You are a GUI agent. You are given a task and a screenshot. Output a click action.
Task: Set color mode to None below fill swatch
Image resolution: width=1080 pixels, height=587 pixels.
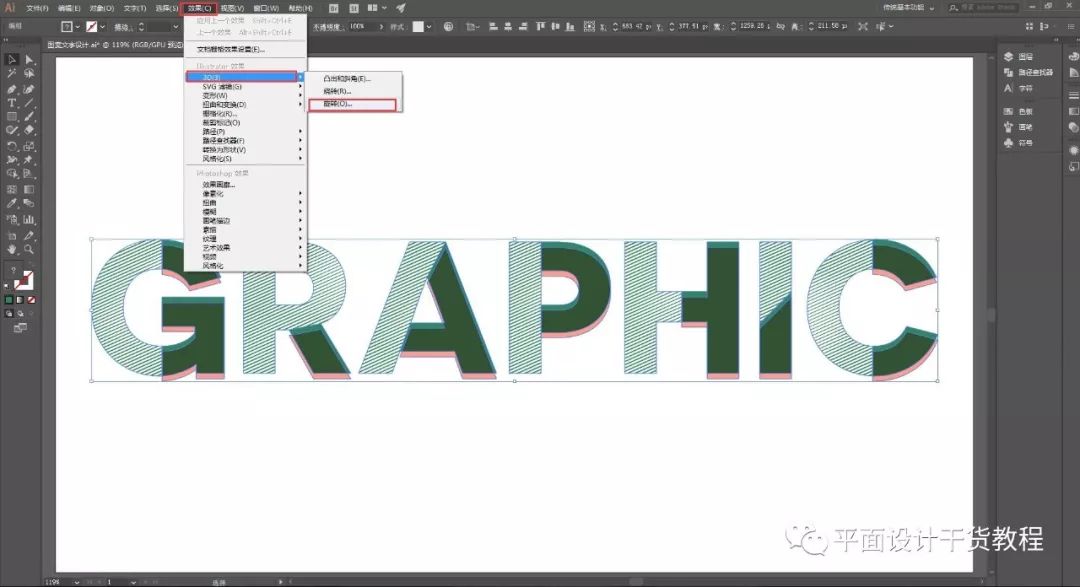pos(32,300)
